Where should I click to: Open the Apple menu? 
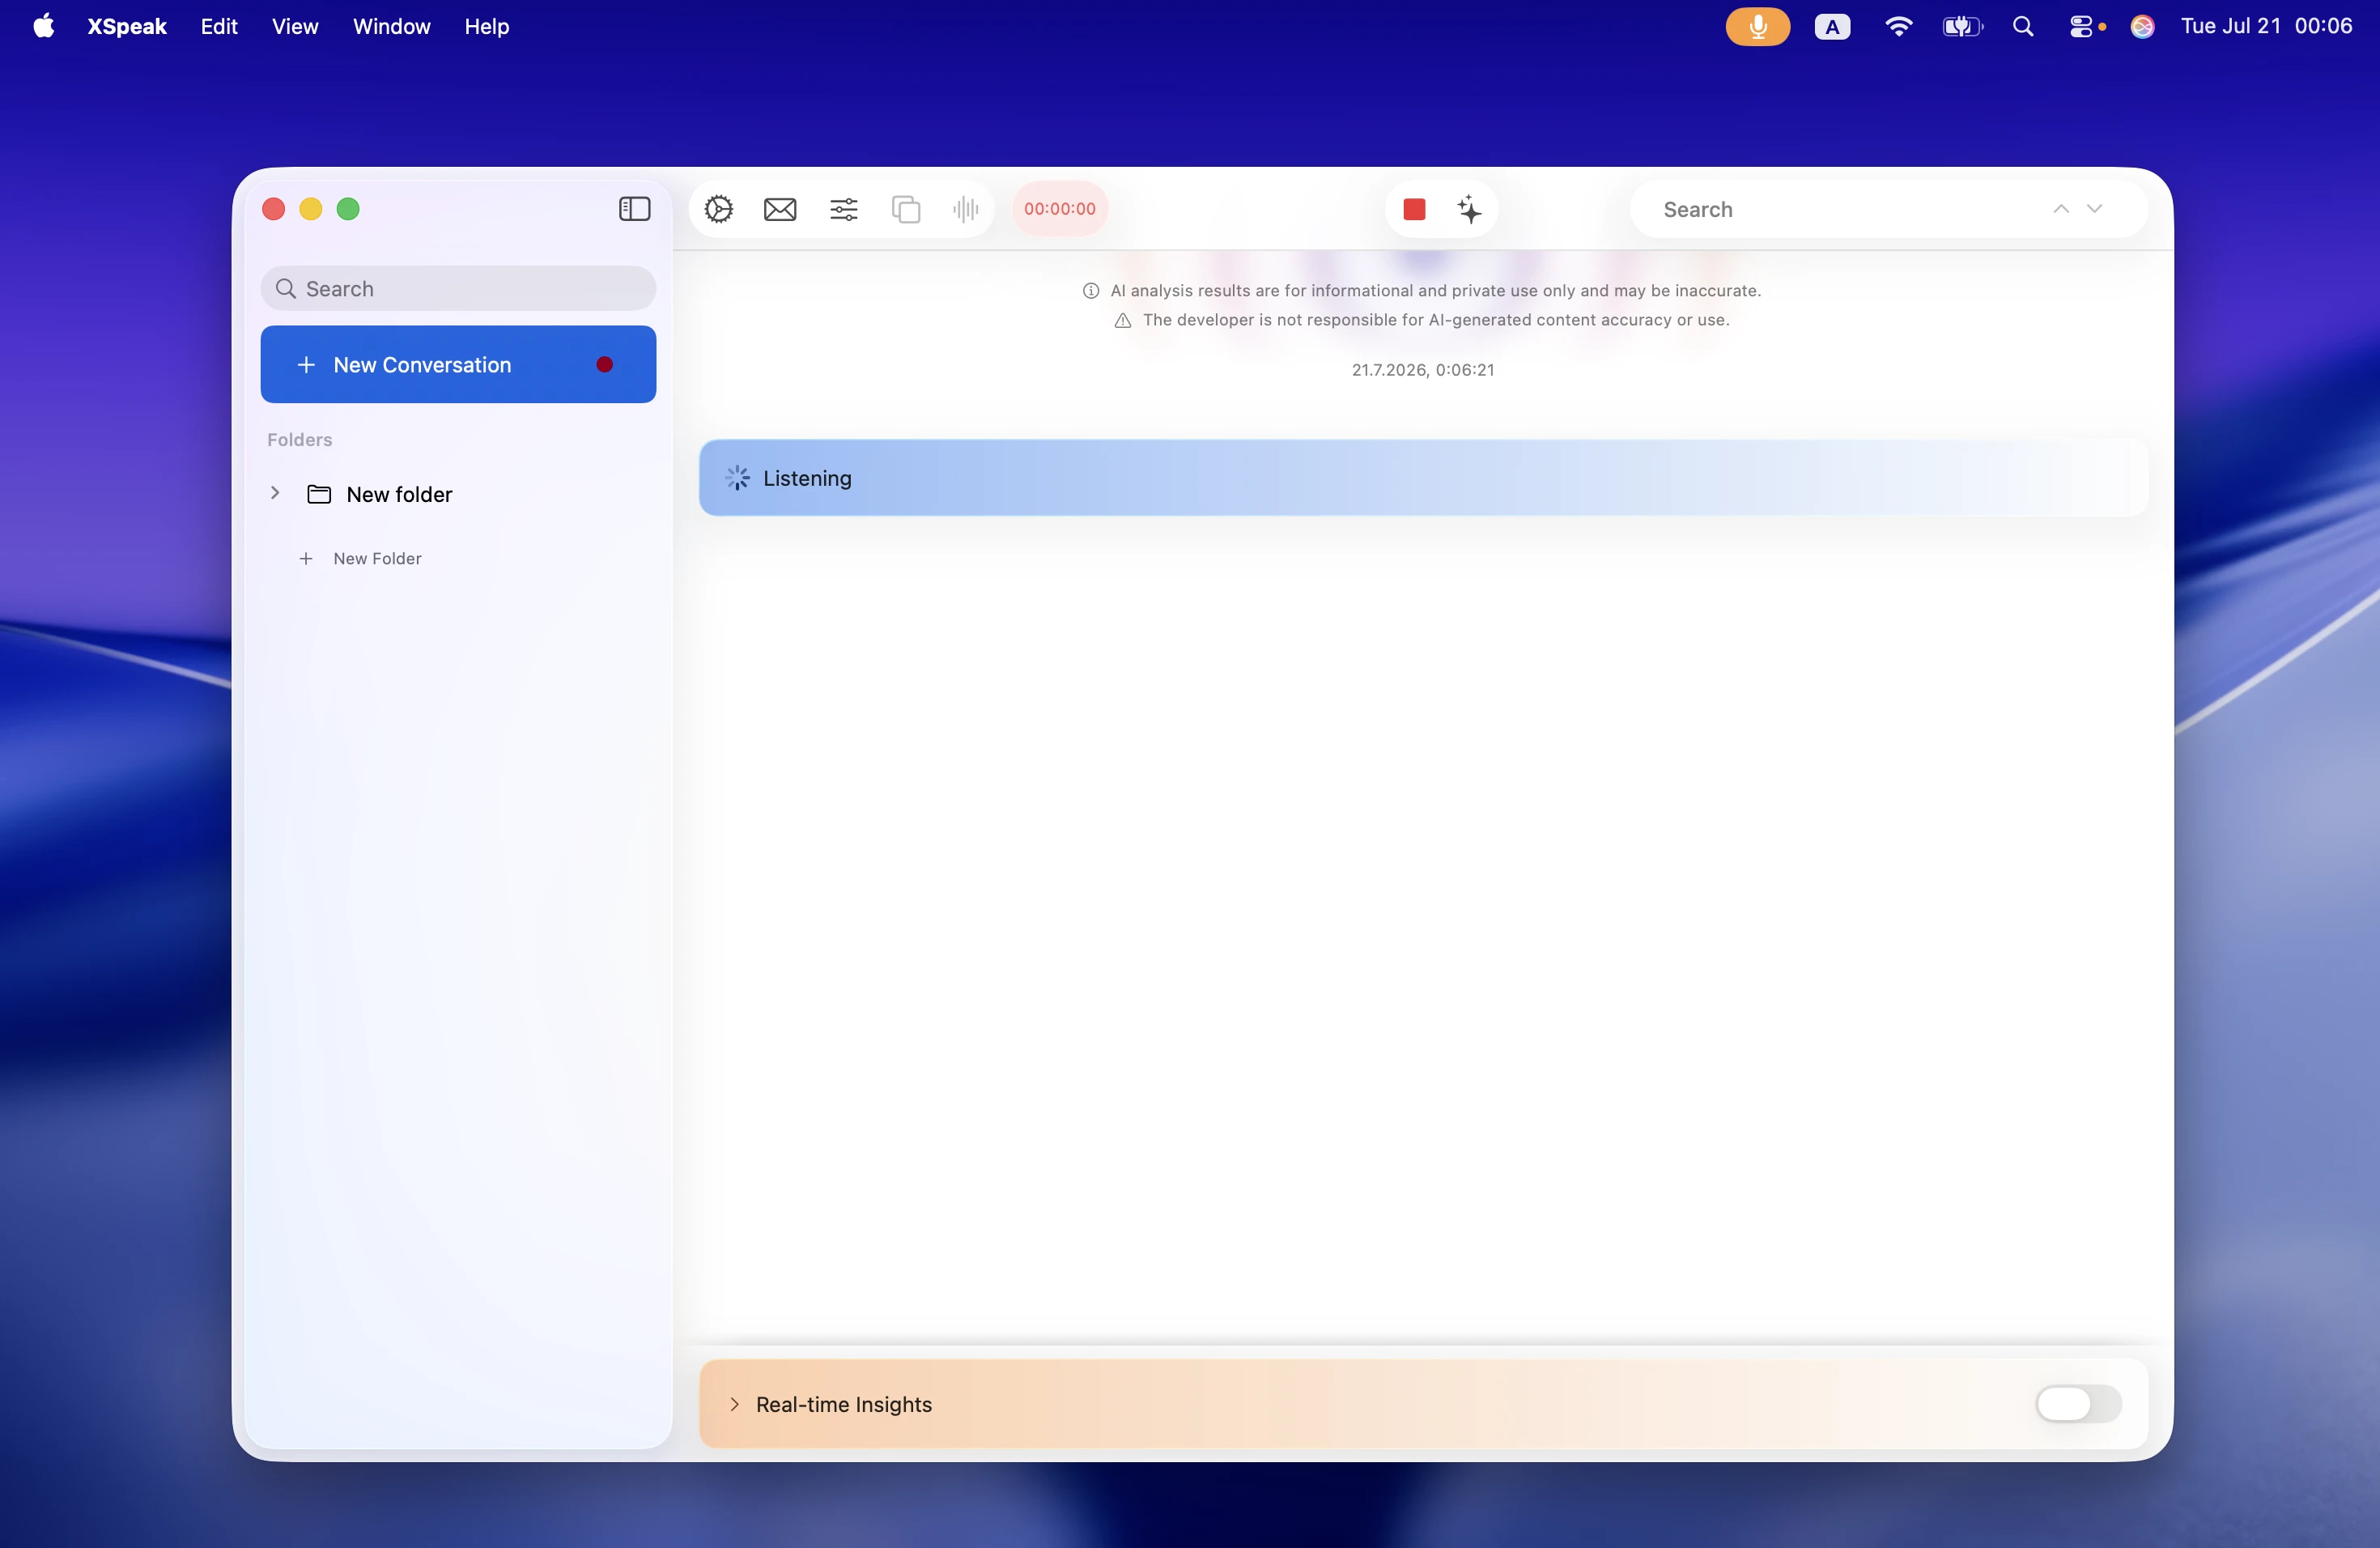(x=44, y=26)
